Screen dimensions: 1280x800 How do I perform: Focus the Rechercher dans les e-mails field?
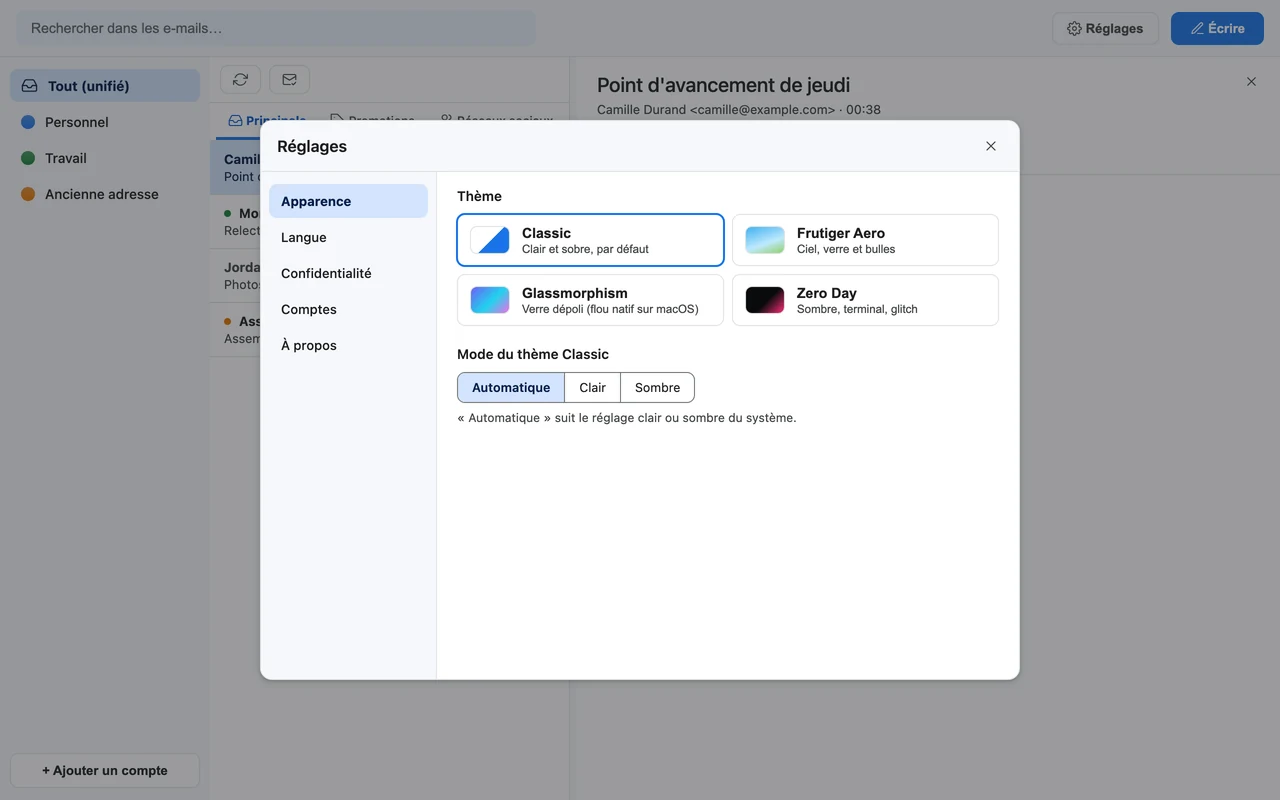(276, 28)
